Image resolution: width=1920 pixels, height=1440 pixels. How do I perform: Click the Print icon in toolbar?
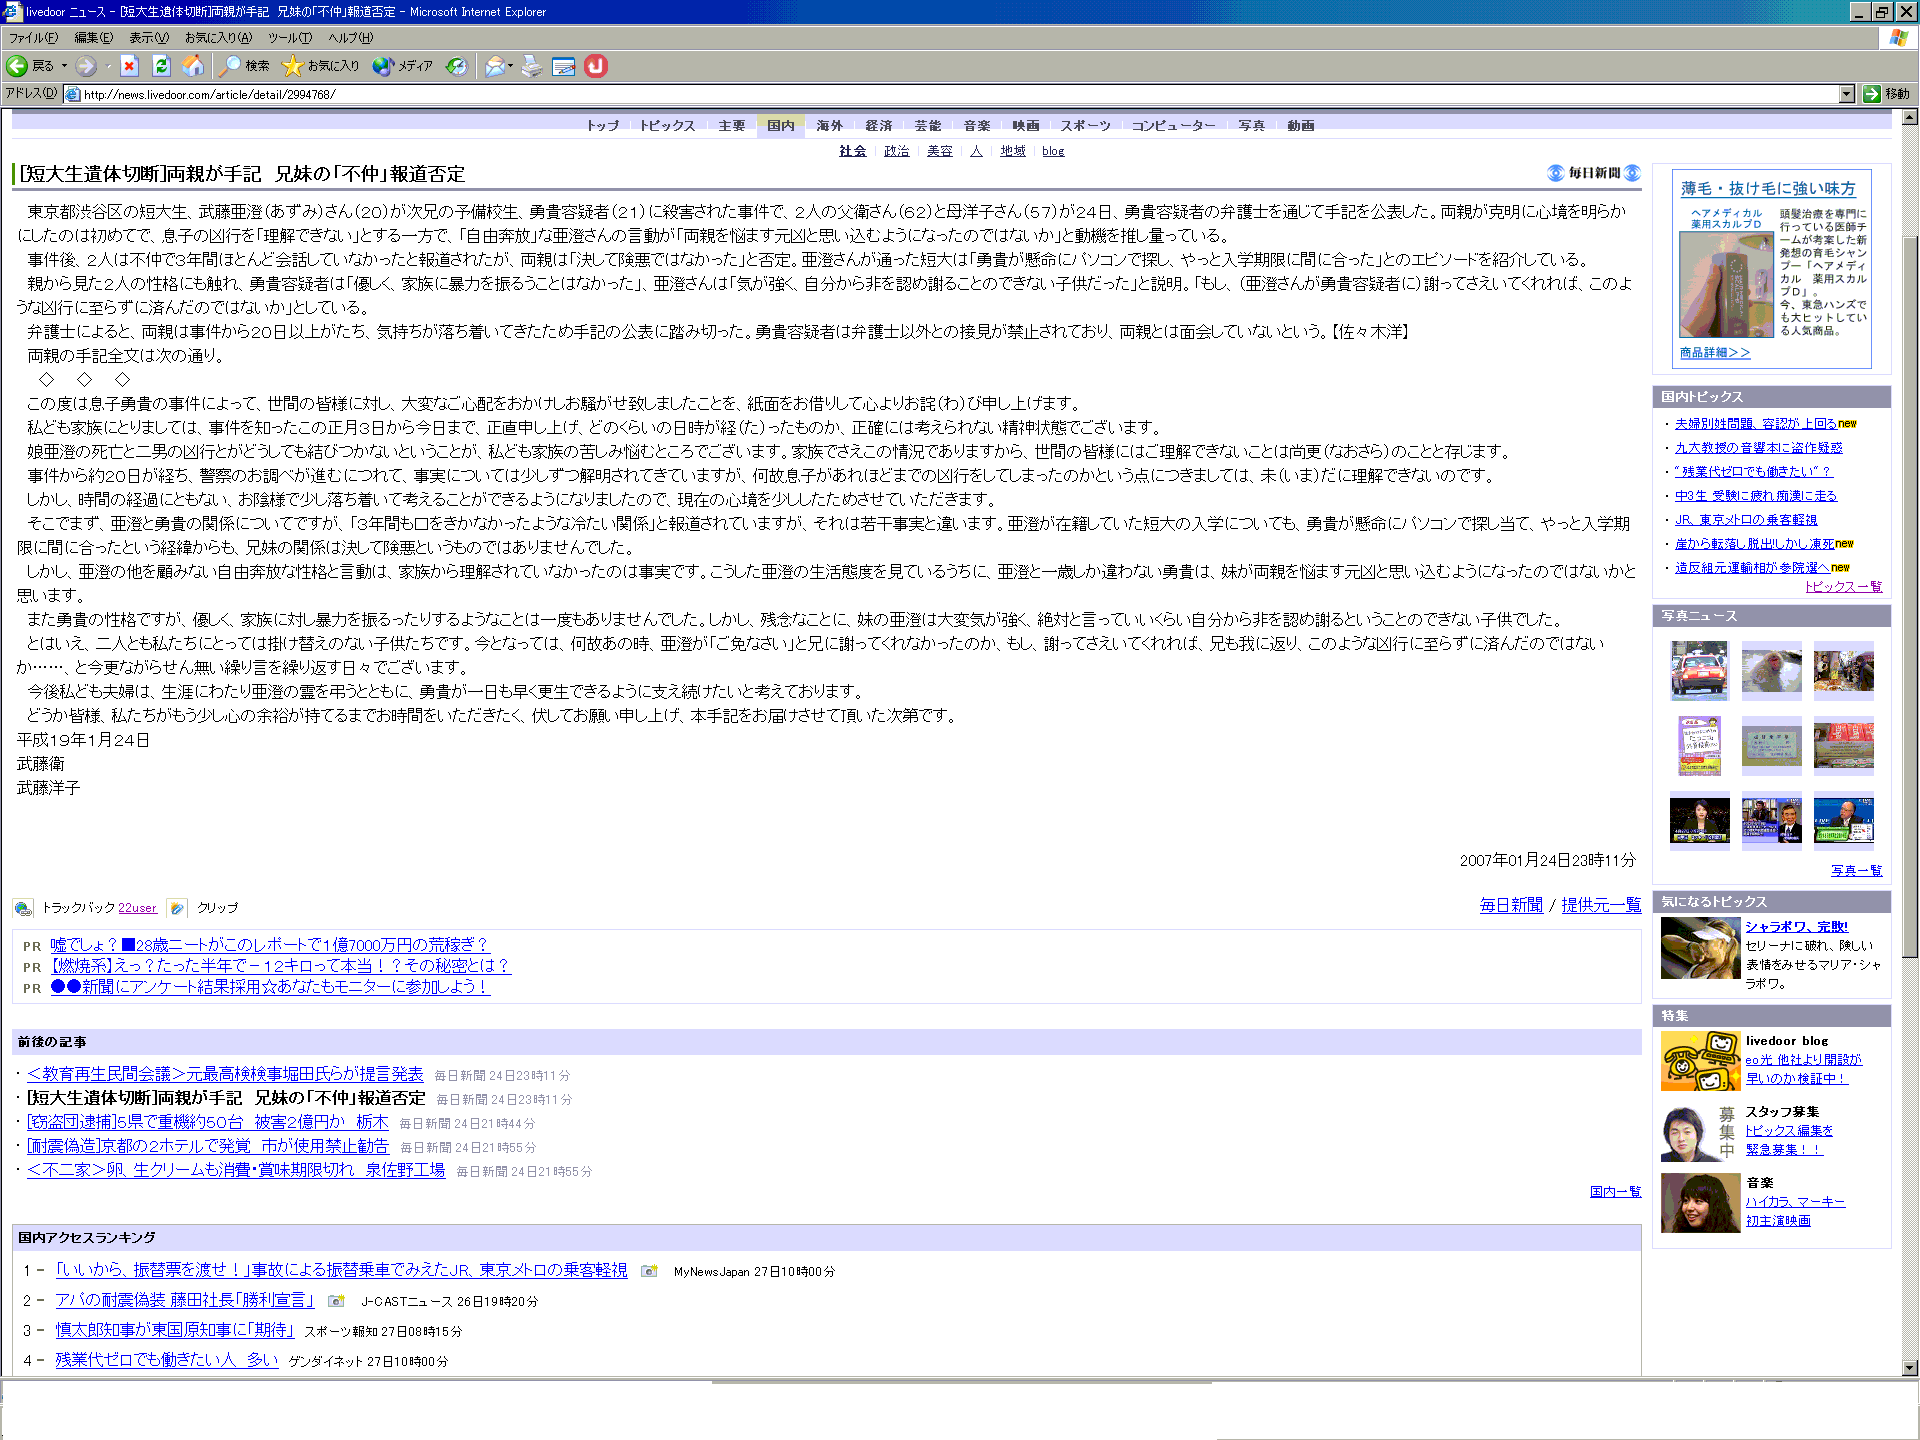pyautogui.click(x=532, y=66)
